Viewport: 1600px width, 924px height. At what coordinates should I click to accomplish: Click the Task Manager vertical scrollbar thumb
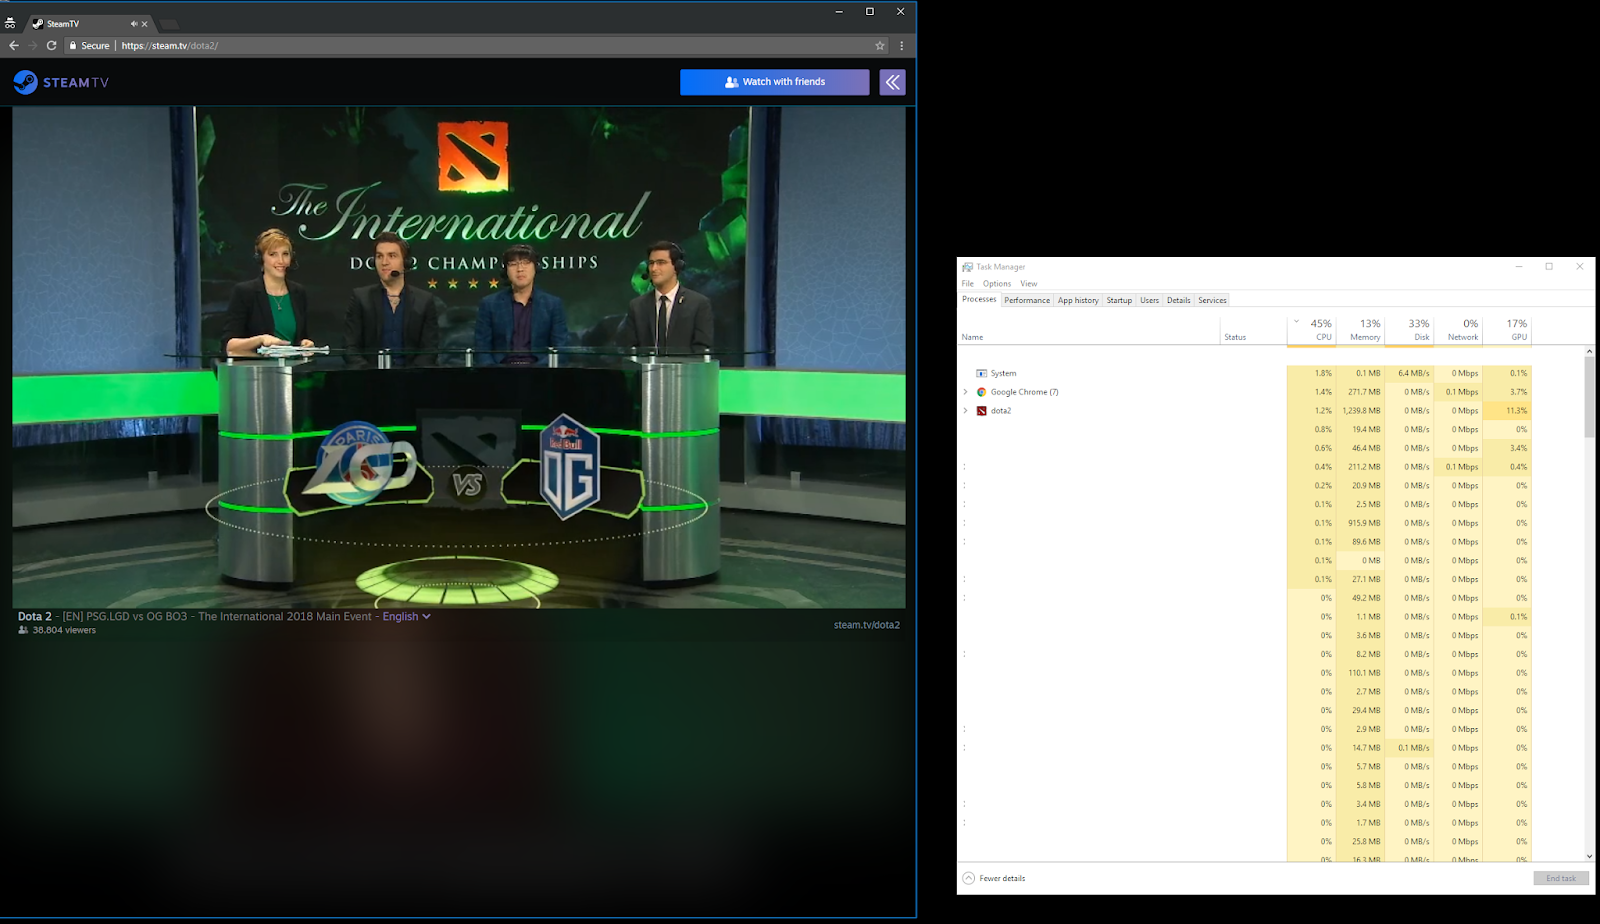pos(1589,398)
